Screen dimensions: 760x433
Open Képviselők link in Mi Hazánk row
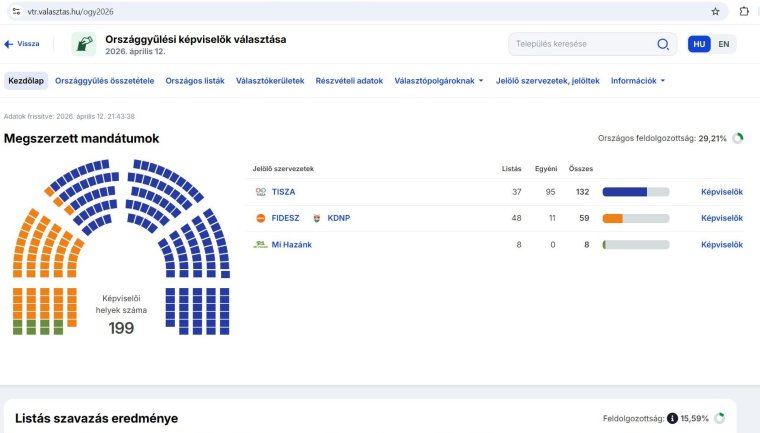click(x=722, y=245)
